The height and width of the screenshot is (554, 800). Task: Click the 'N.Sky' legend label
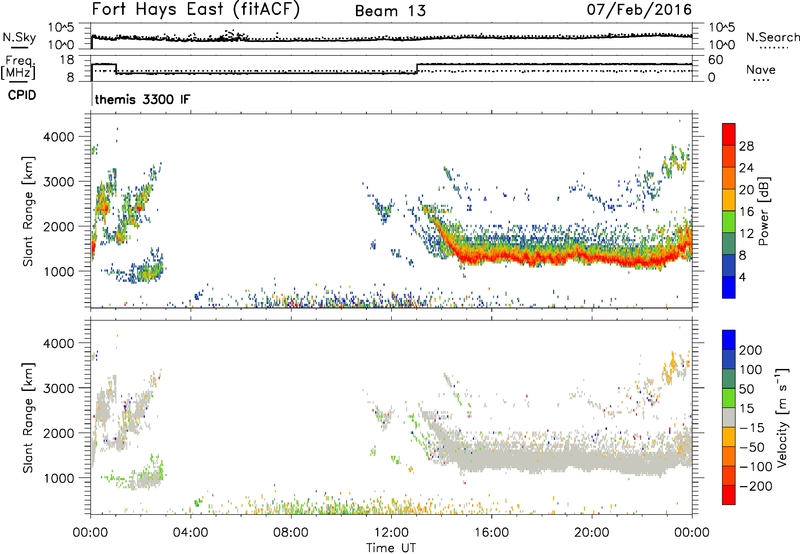click(19, 37)
